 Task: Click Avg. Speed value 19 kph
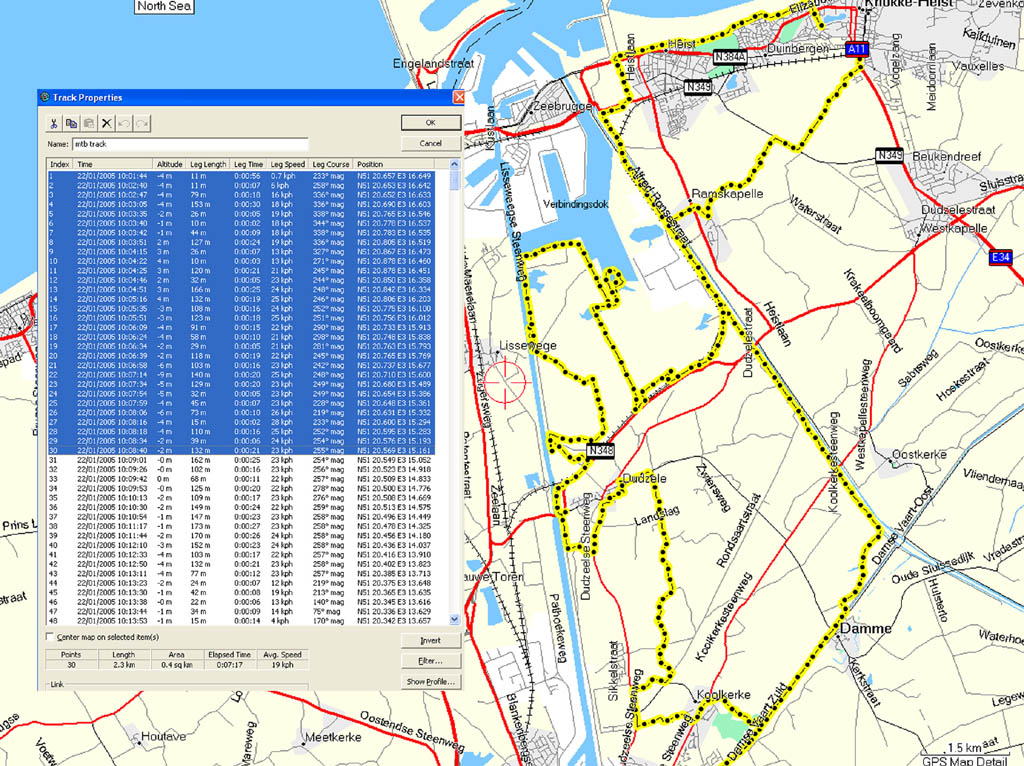click(x=282, y=665)
